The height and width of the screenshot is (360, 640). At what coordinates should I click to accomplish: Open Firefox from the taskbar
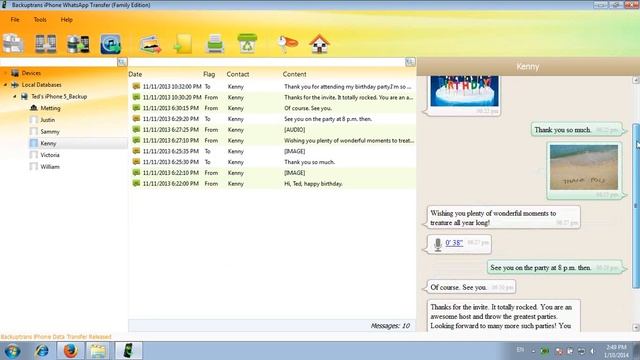point(70,351)
